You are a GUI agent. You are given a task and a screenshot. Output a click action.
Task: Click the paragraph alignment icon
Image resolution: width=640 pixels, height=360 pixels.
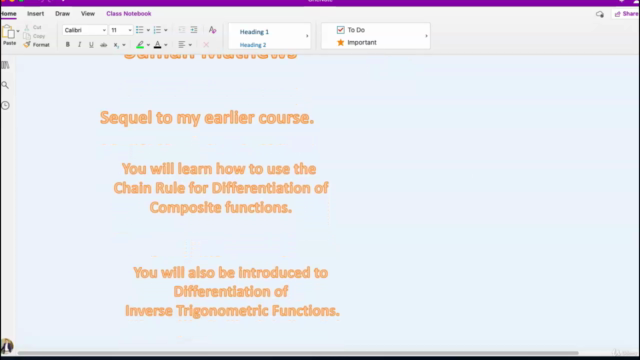[182, 44]
